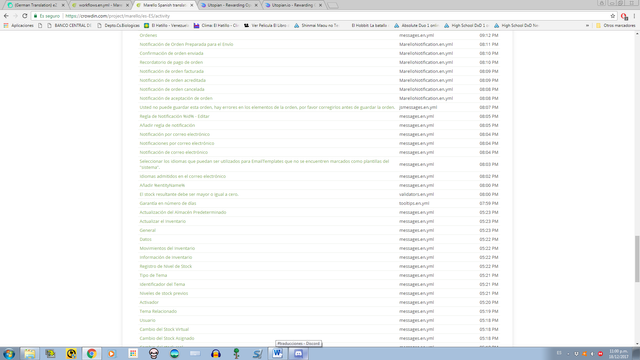Viewport: 640px width, 360px height.
Task: Open 'Usted no puede guardar esta orden' translation
Action: (267, 107)
